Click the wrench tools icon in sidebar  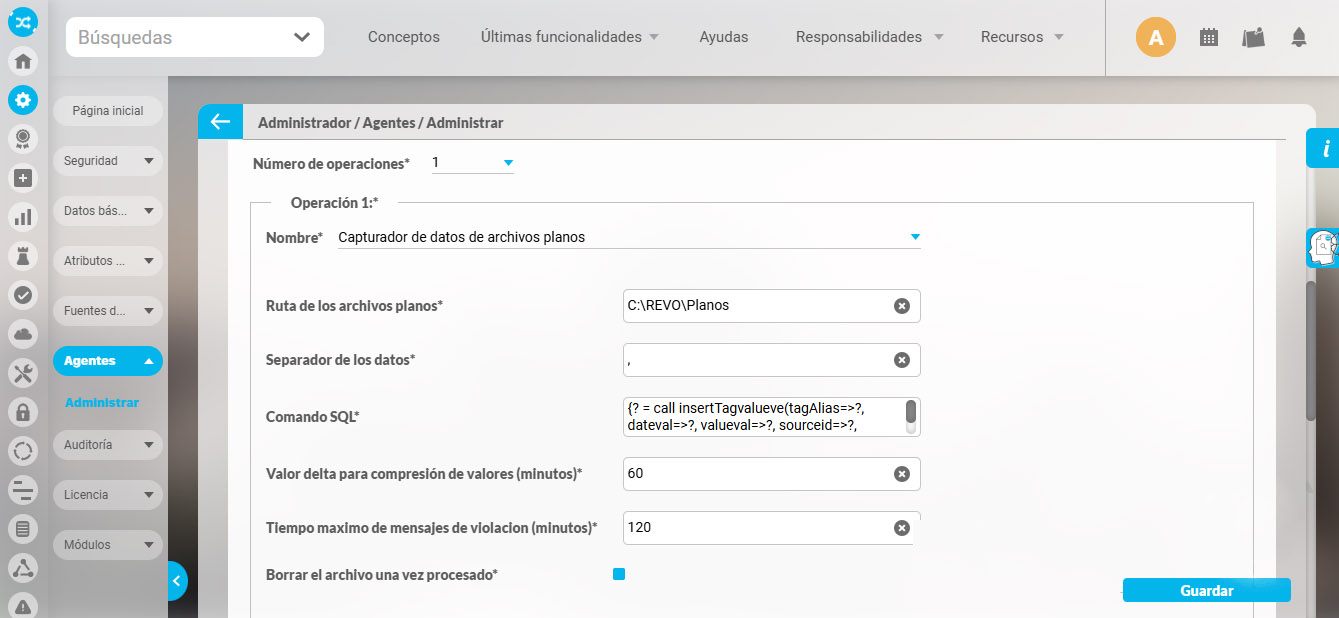click(23, 373)
